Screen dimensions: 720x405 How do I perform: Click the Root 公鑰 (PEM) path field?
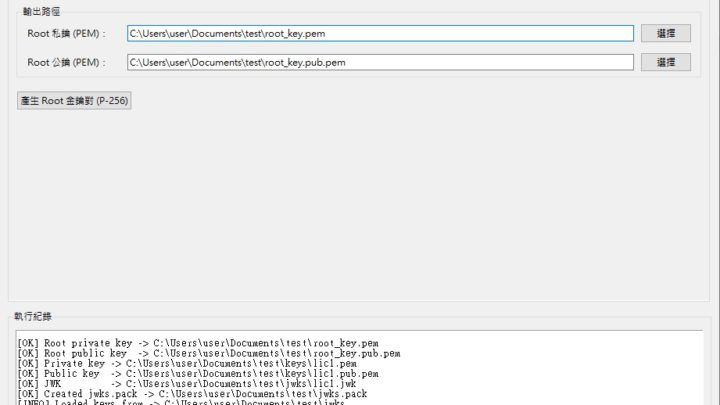point(380,62)
